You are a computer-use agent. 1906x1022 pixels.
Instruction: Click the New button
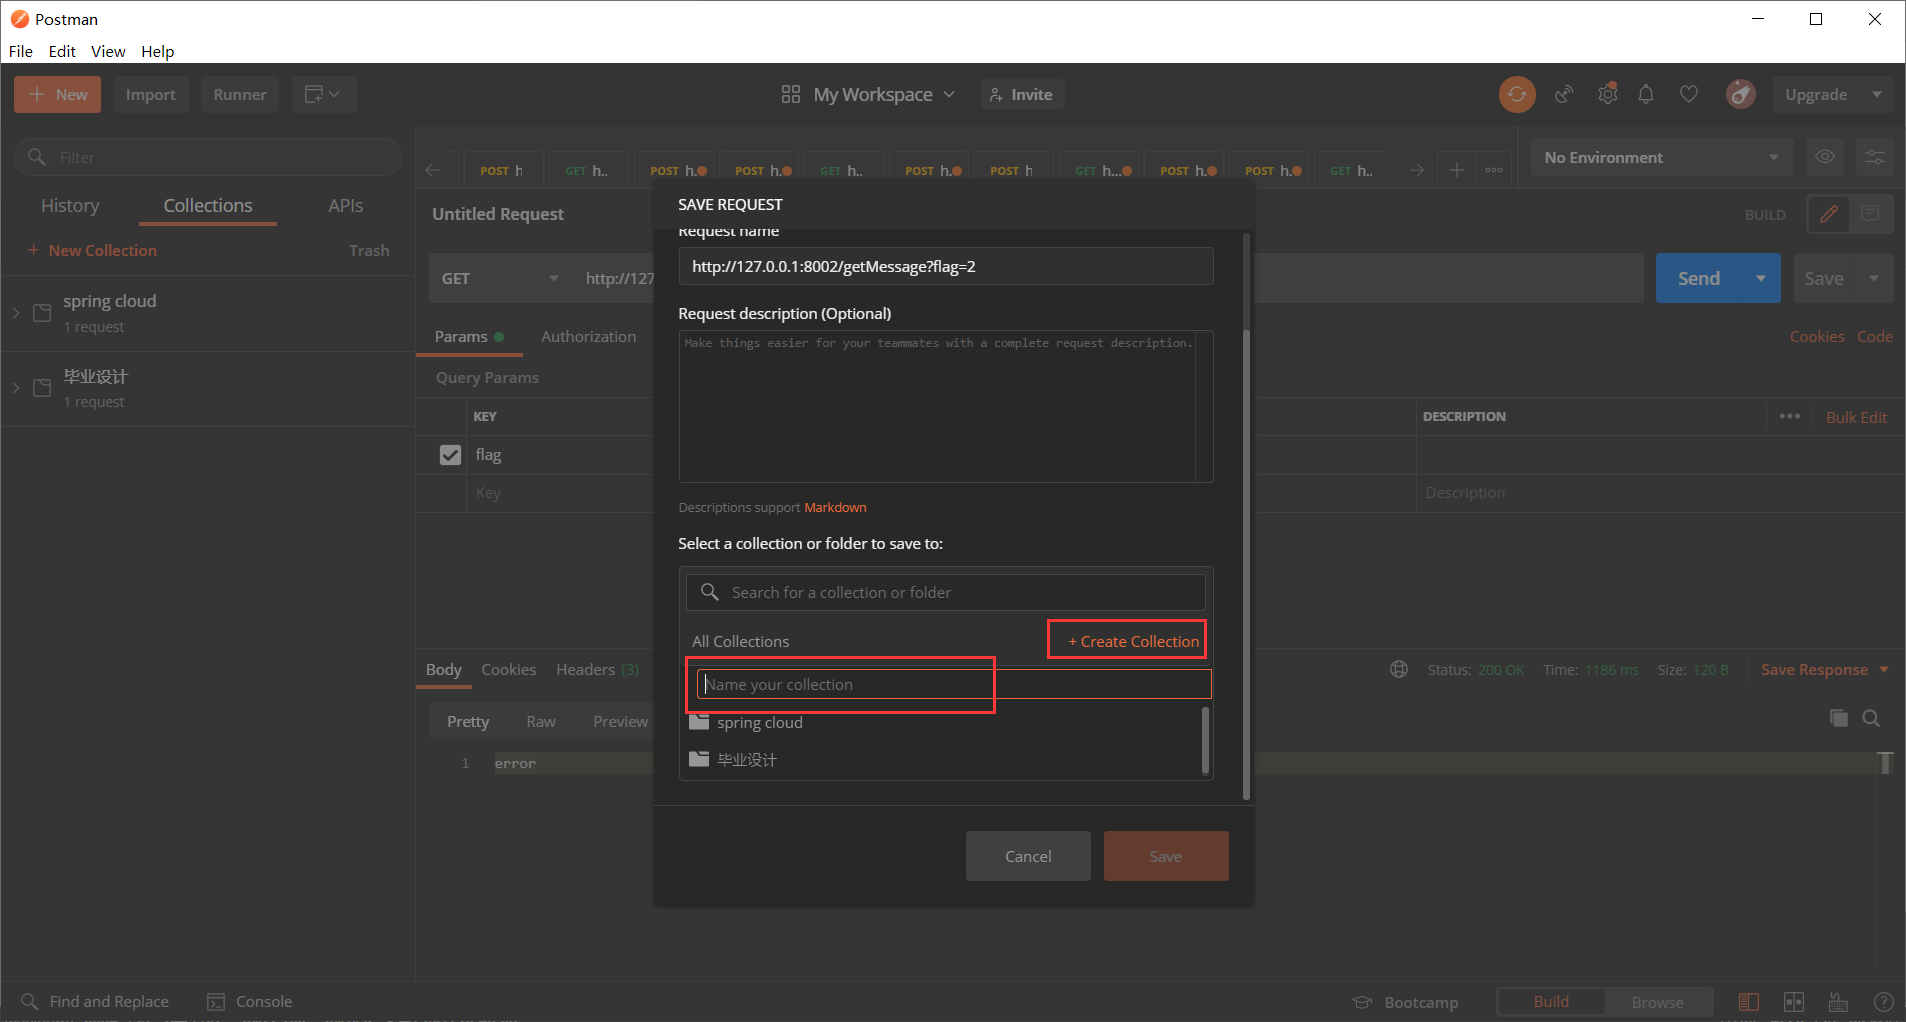pyautogui.click(x=57, y=94)
